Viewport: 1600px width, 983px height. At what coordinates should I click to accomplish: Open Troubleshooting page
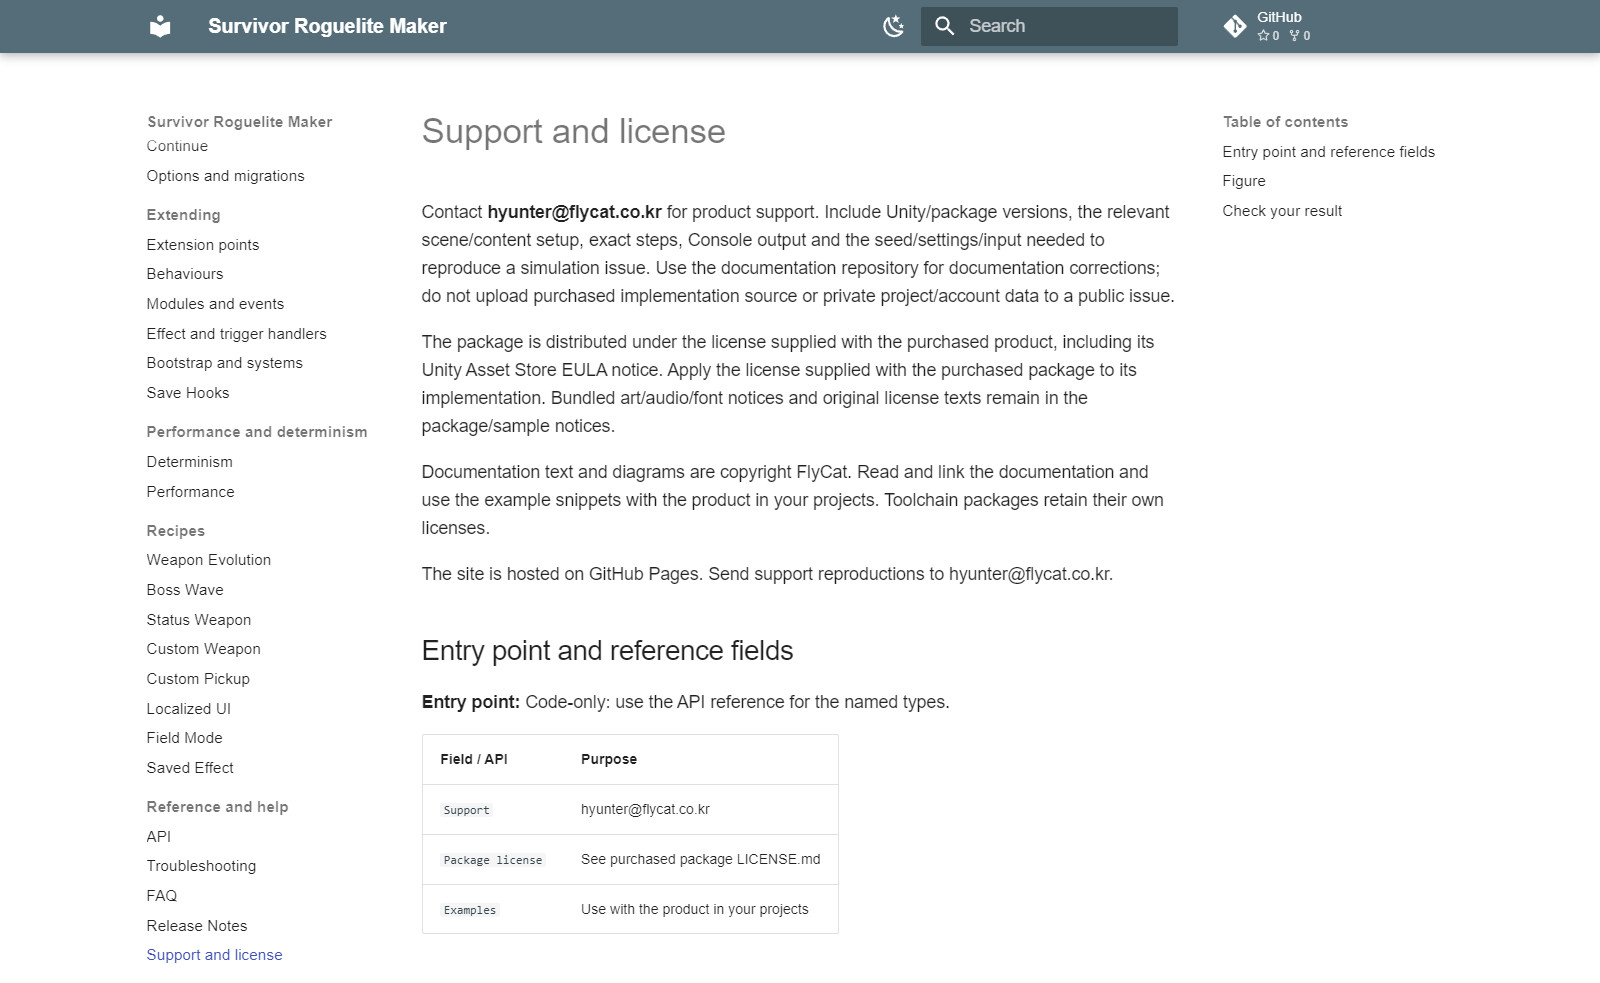pyautogui.click(x=201, y=866)
